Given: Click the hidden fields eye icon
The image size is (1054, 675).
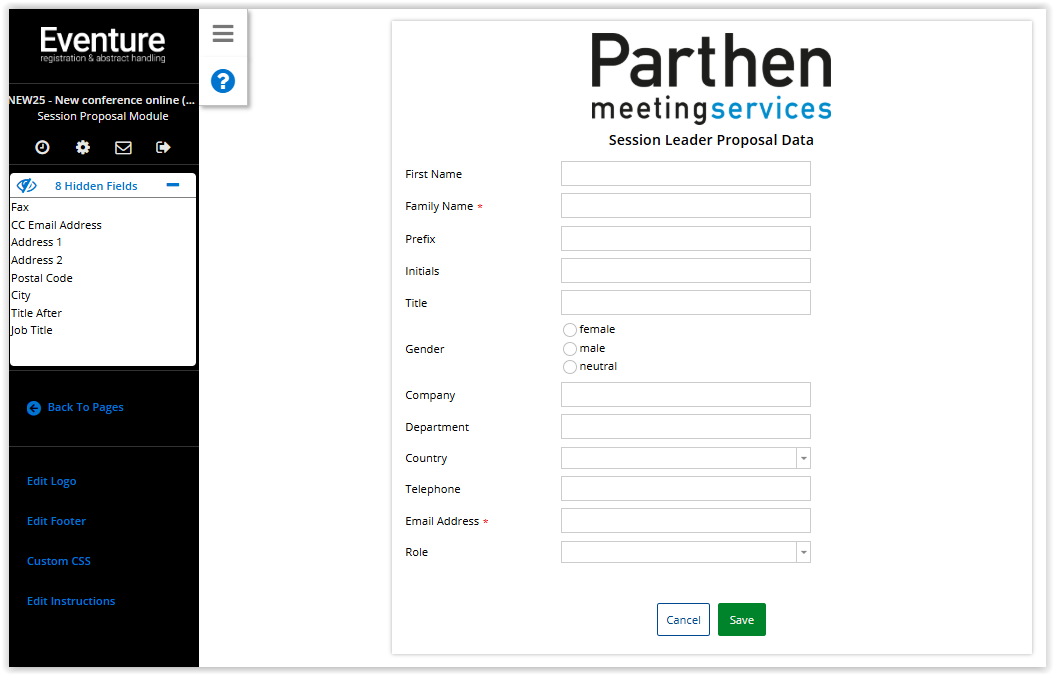Looking at the screenshot, I should [x=27, y=186].
